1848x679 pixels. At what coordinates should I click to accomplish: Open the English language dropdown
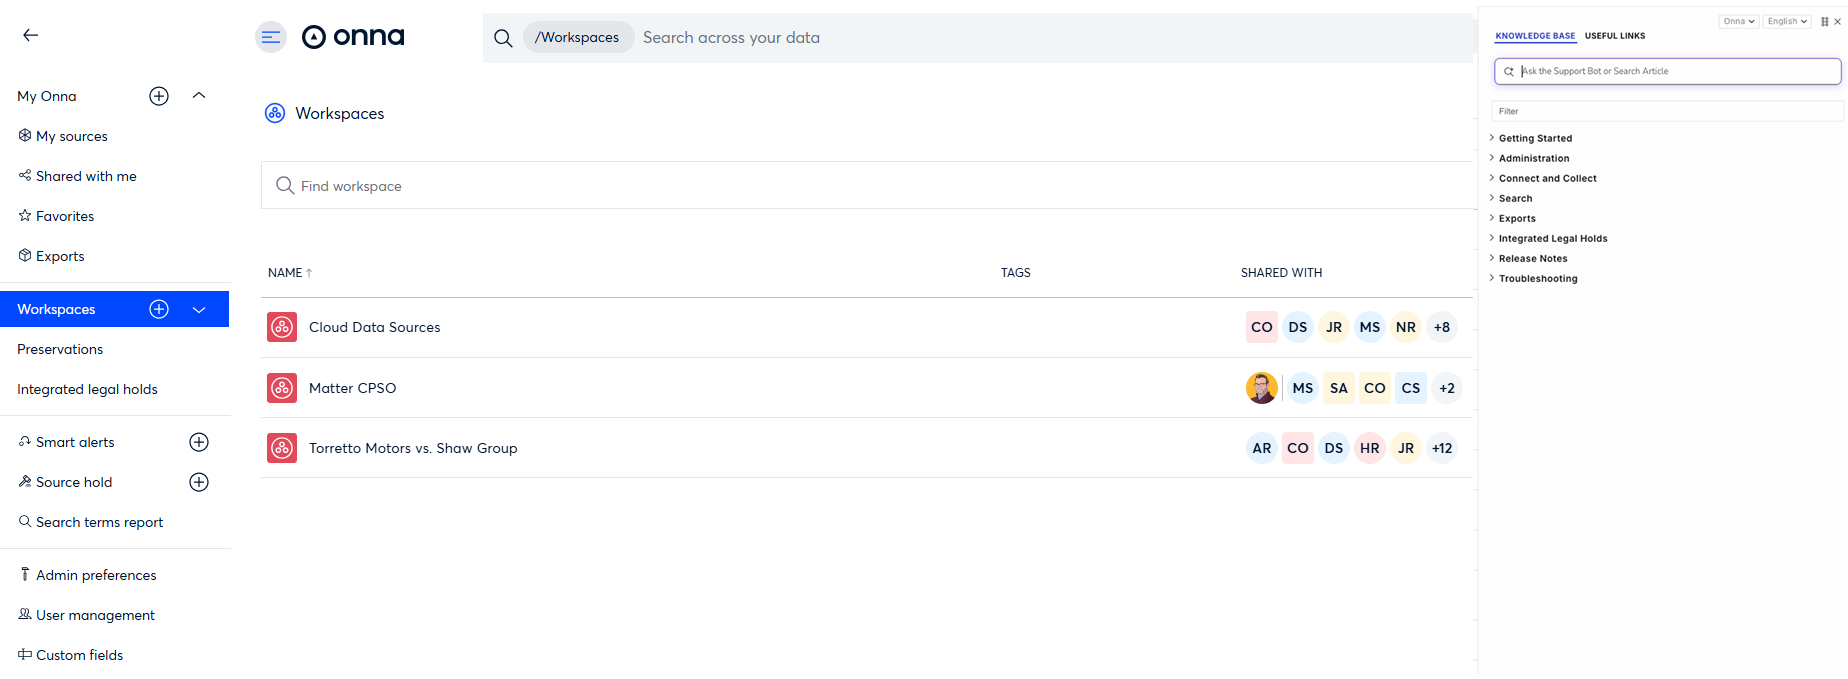1787,21
